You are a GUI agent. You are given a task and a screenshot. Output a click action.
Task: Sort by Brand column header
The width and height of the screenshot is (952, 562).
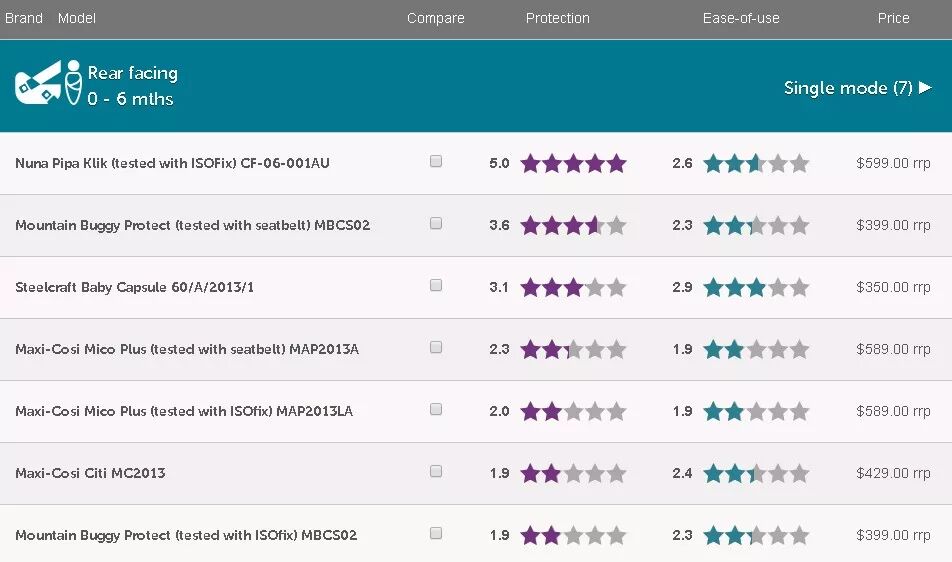pos(24,18)
